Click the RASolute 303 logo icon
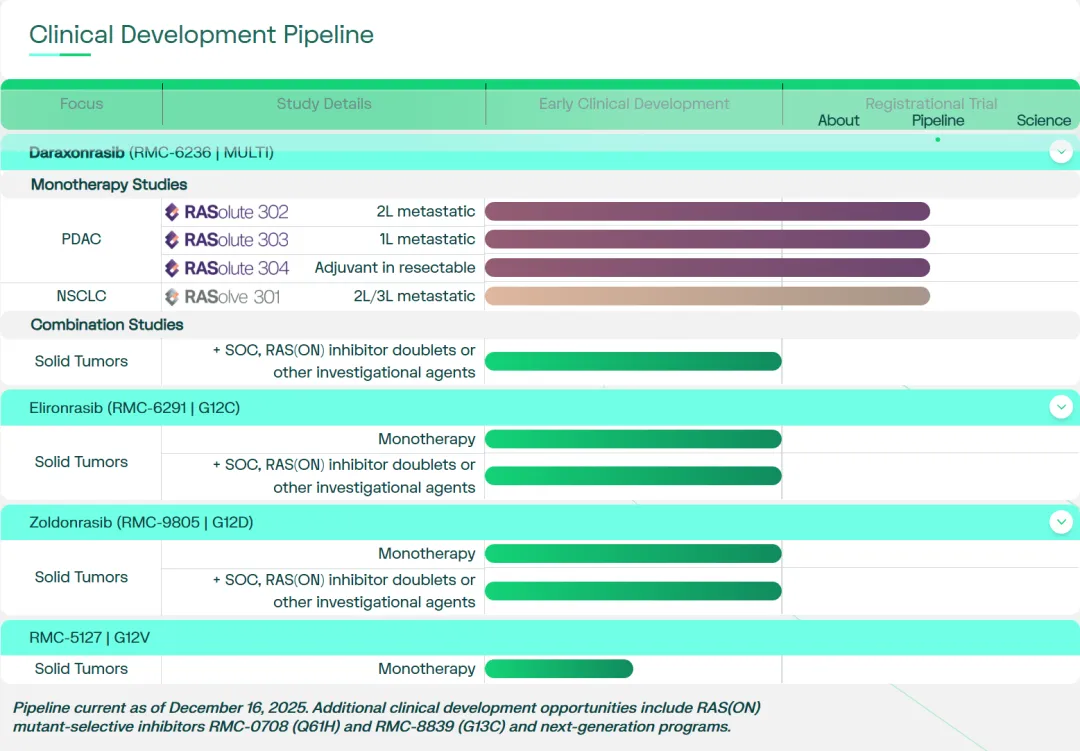This screenshot has height=751, width=1080. [x=172, y=240]
